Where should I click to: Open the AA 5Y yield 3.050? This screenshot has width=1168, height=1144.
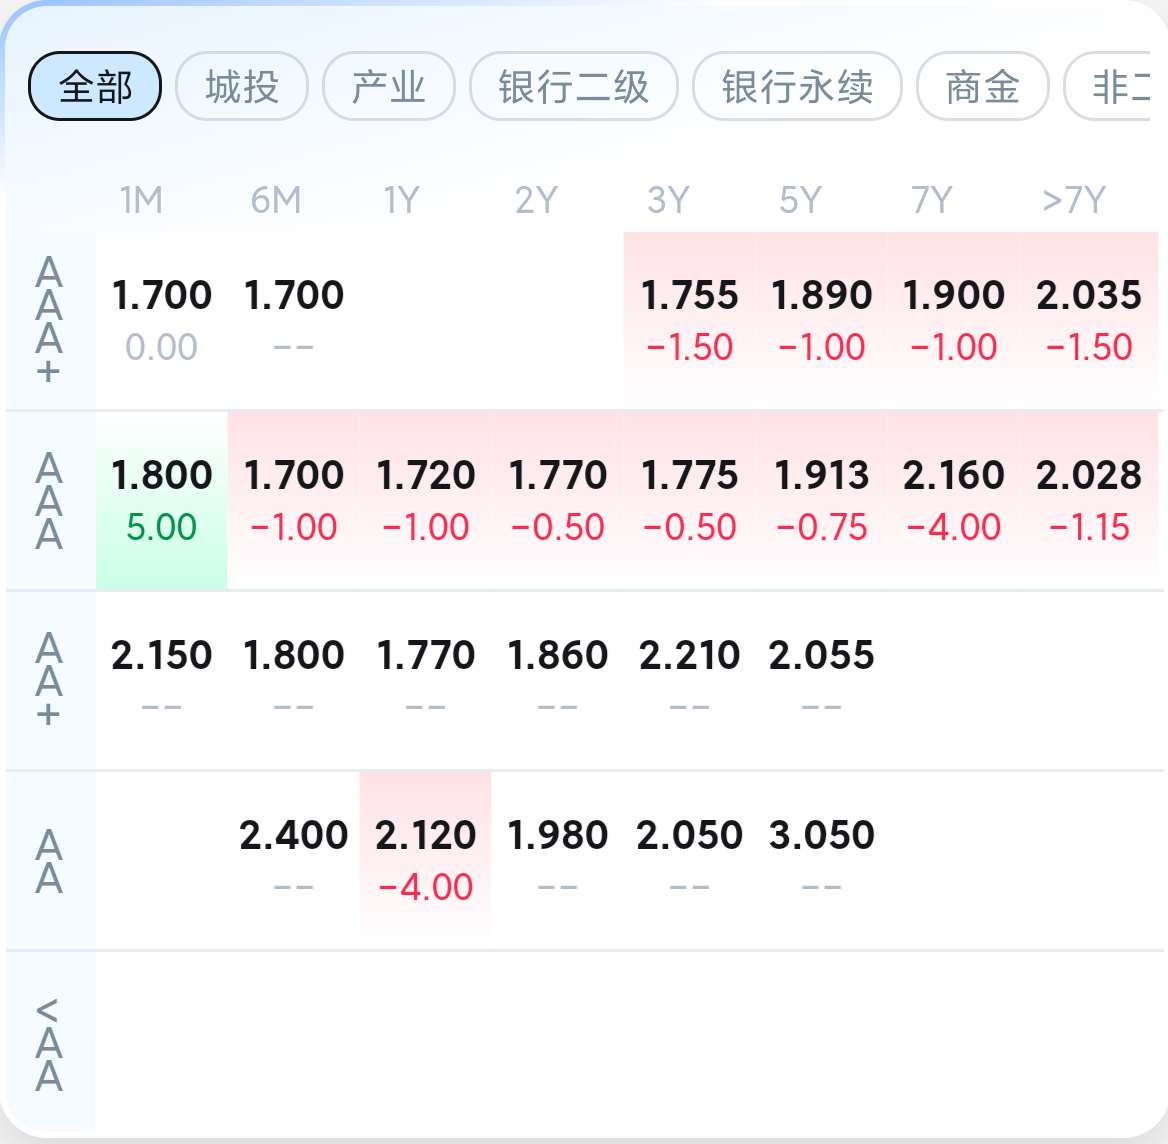[822, 861]
